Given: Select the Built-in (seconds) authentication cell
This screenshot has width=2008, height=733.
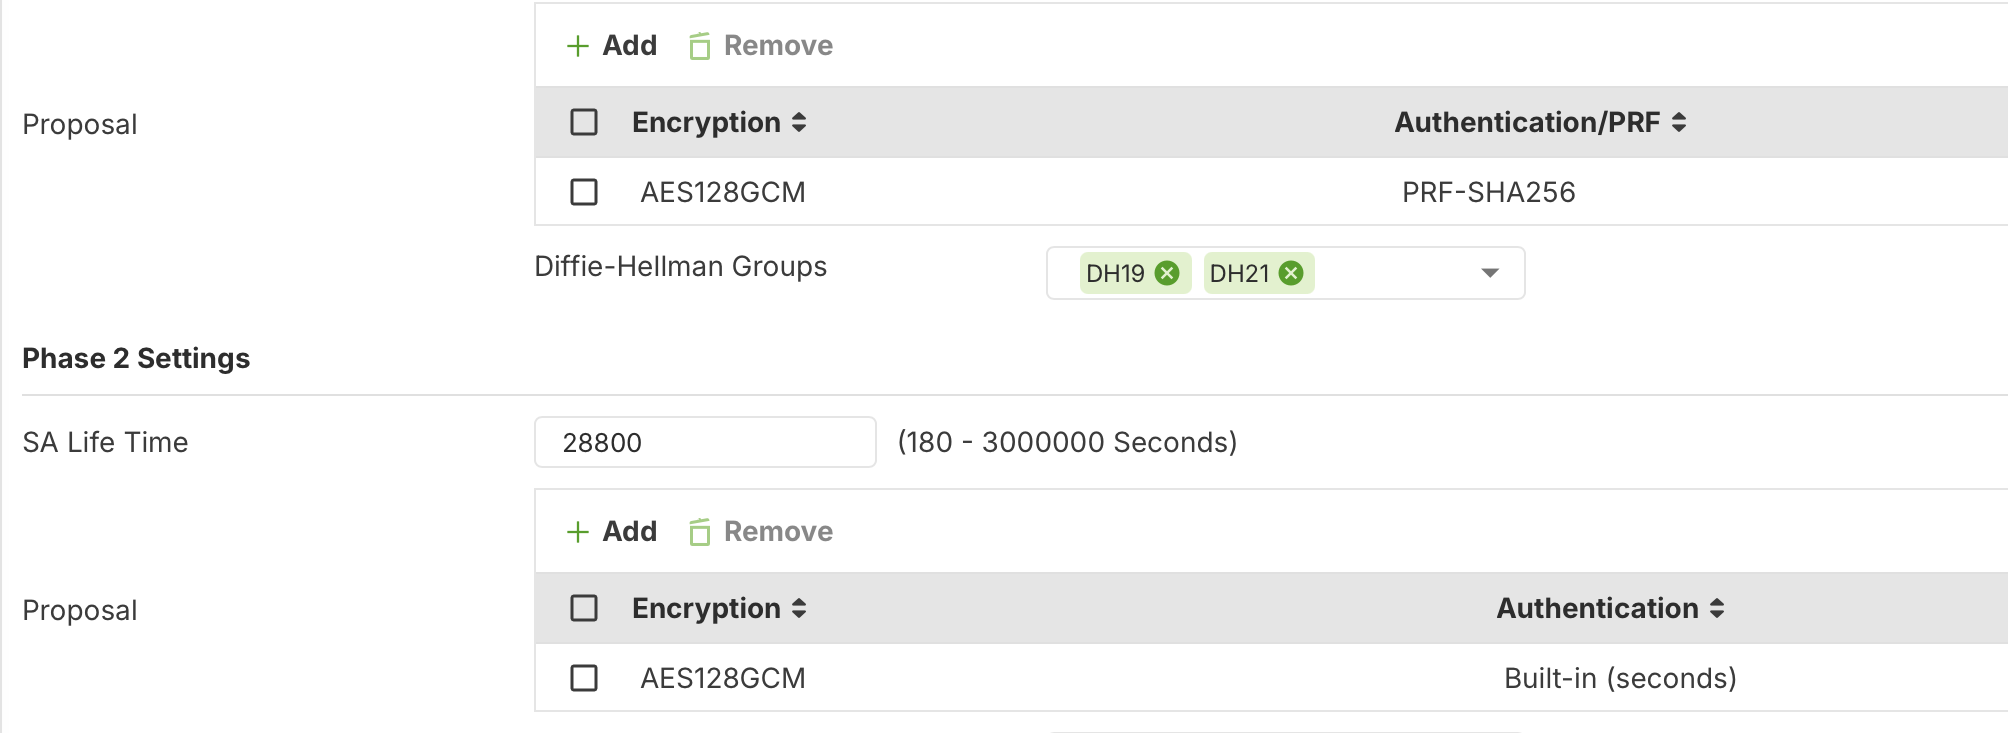Looking at the screenshot, I should [1620, 678].
